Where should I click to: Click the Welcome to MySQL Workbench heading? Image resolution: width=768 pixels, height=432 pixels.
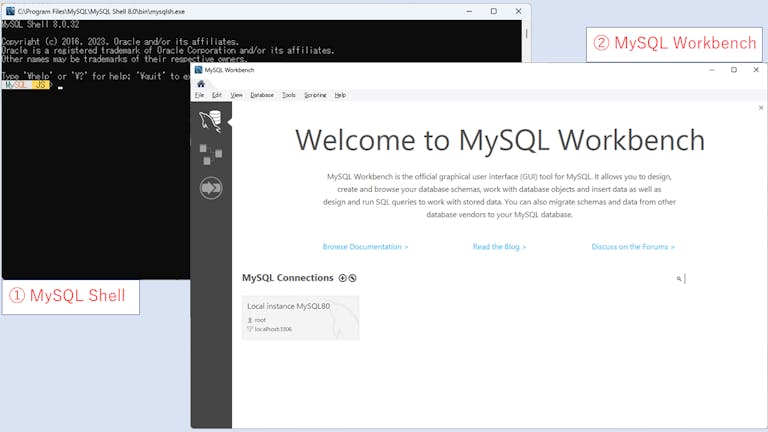click(x=500, y=141)
